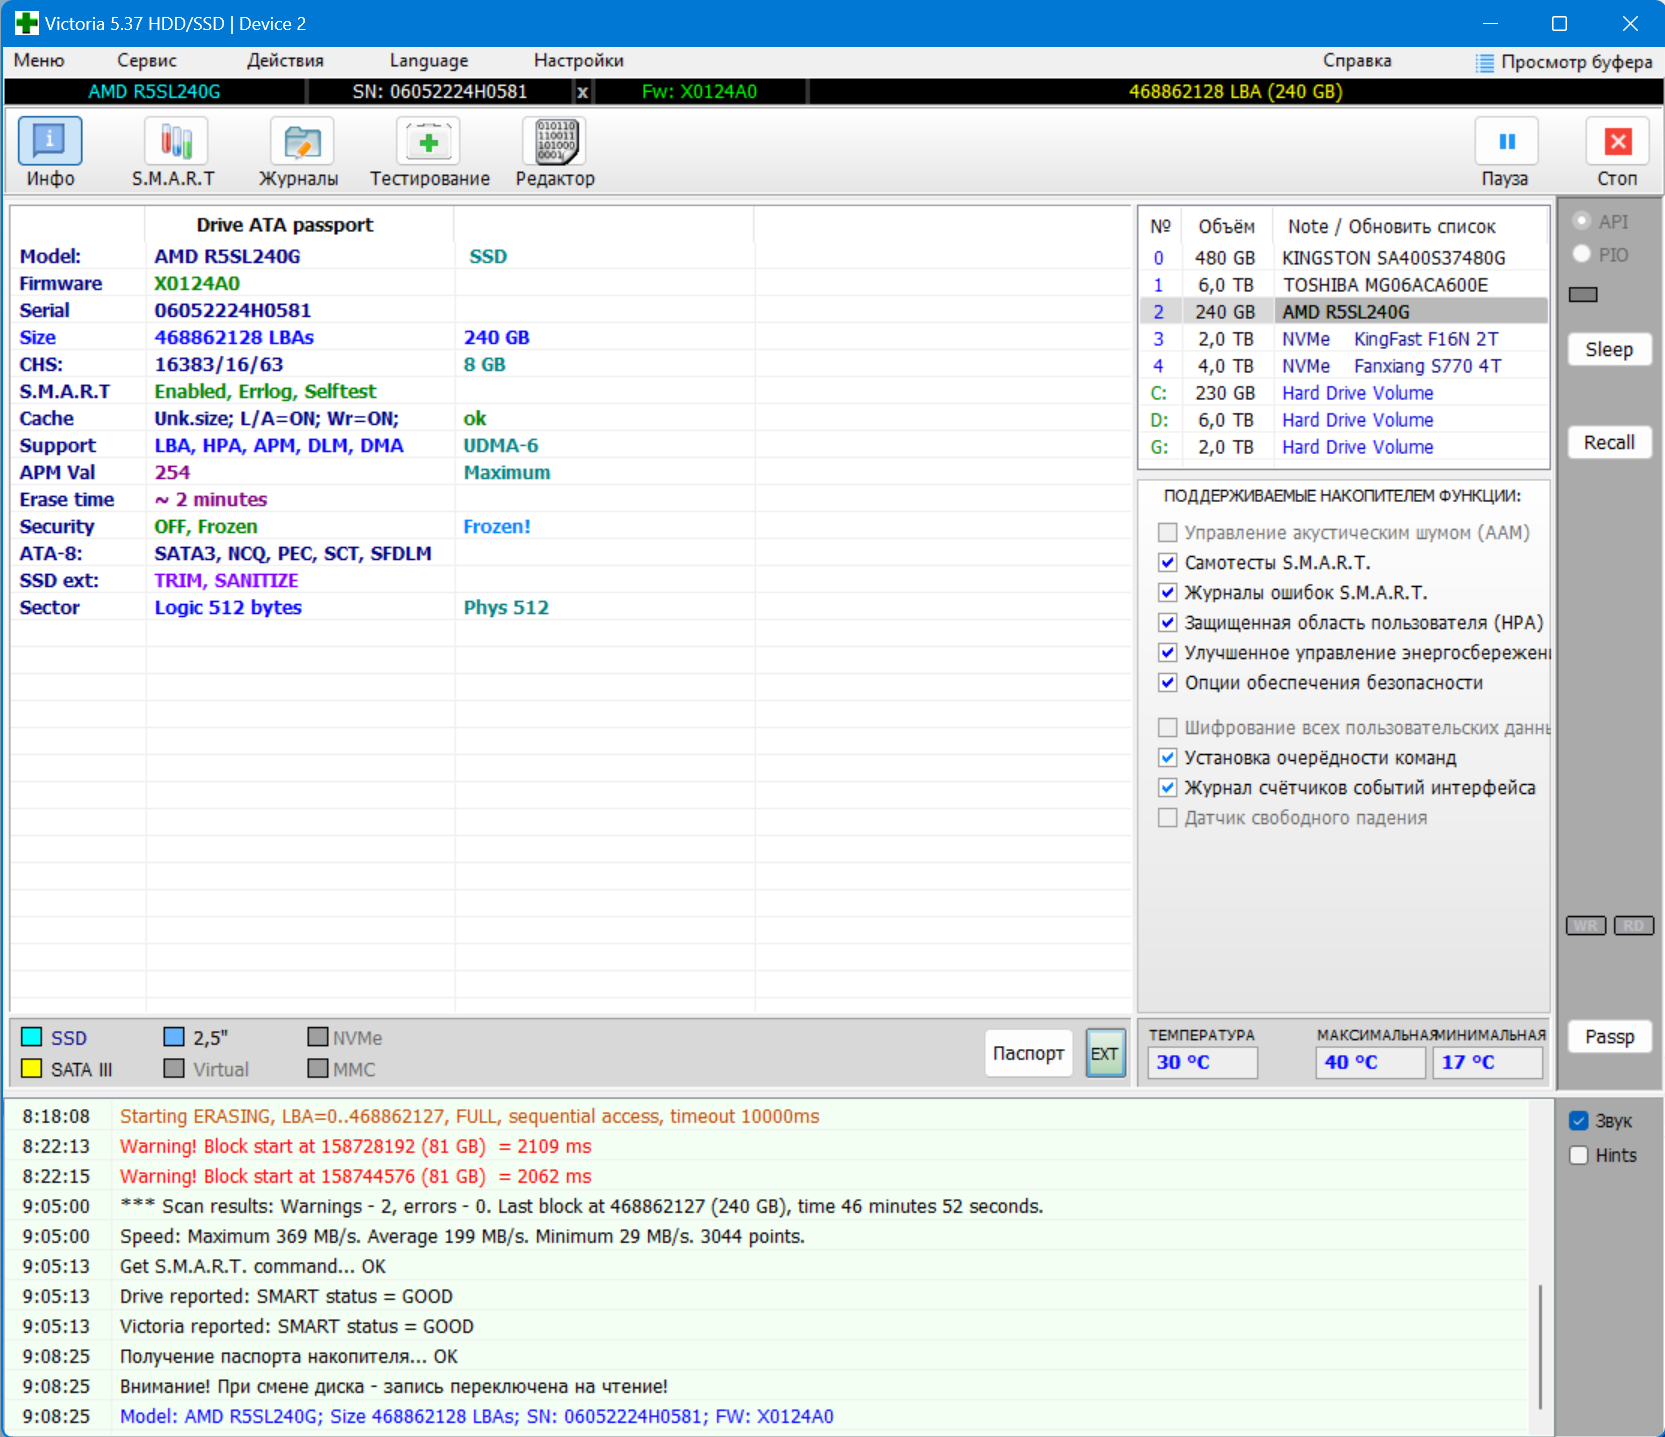Toggle Опции обеспечения безопасности checkbox
This screenshot has width=1665, height=1437.
coord(1167,682)
